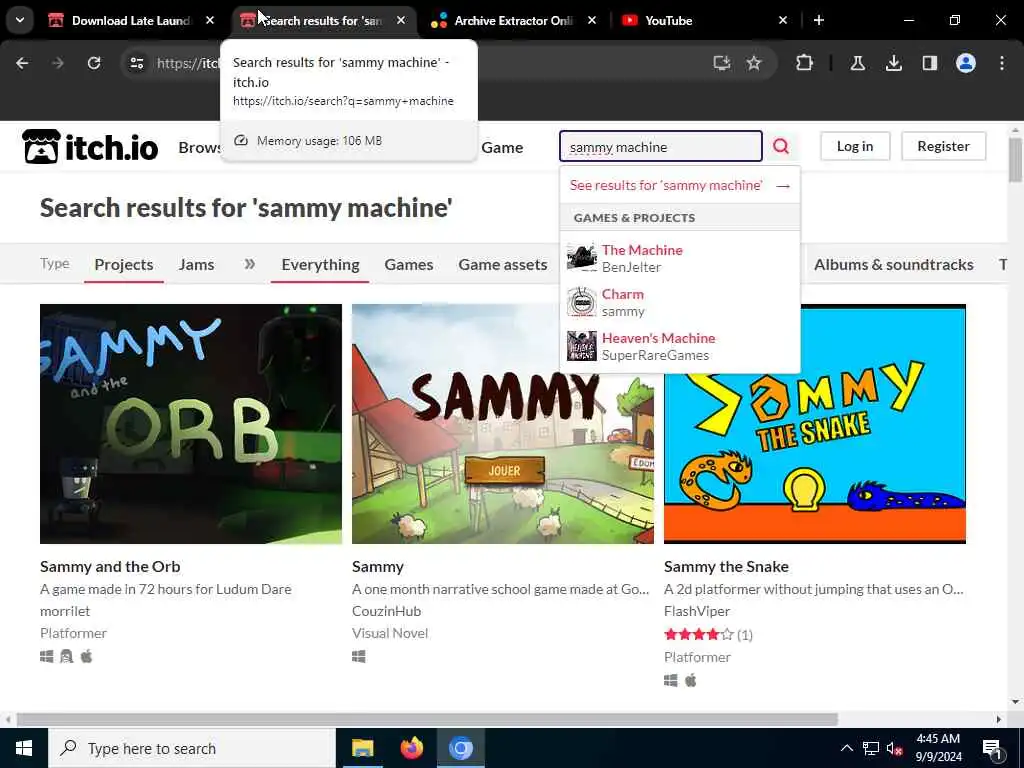Viewport: 1024px width, 768px height.
Task: Open the Chrome profile avatar
Action: 965,63
